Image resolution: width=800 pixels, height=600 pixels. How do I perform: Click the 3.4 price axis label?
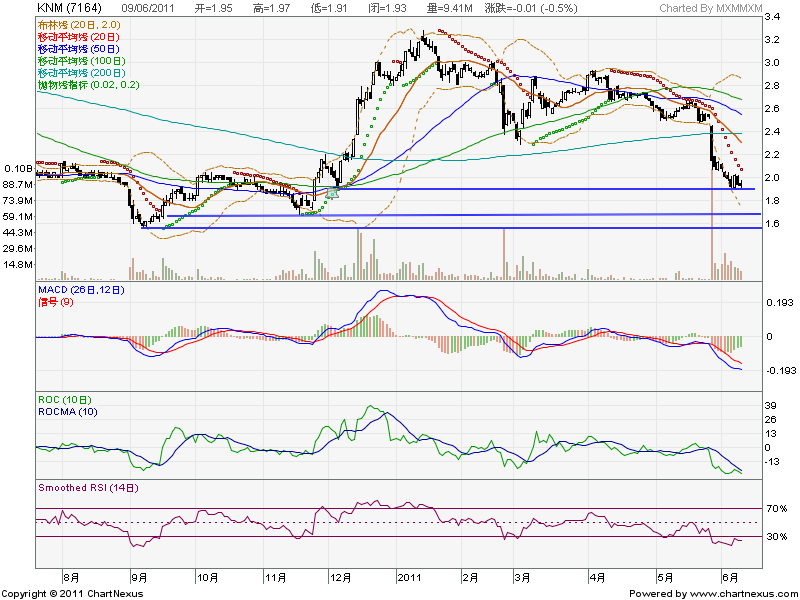pyautogui.click(x=773, y=17)
